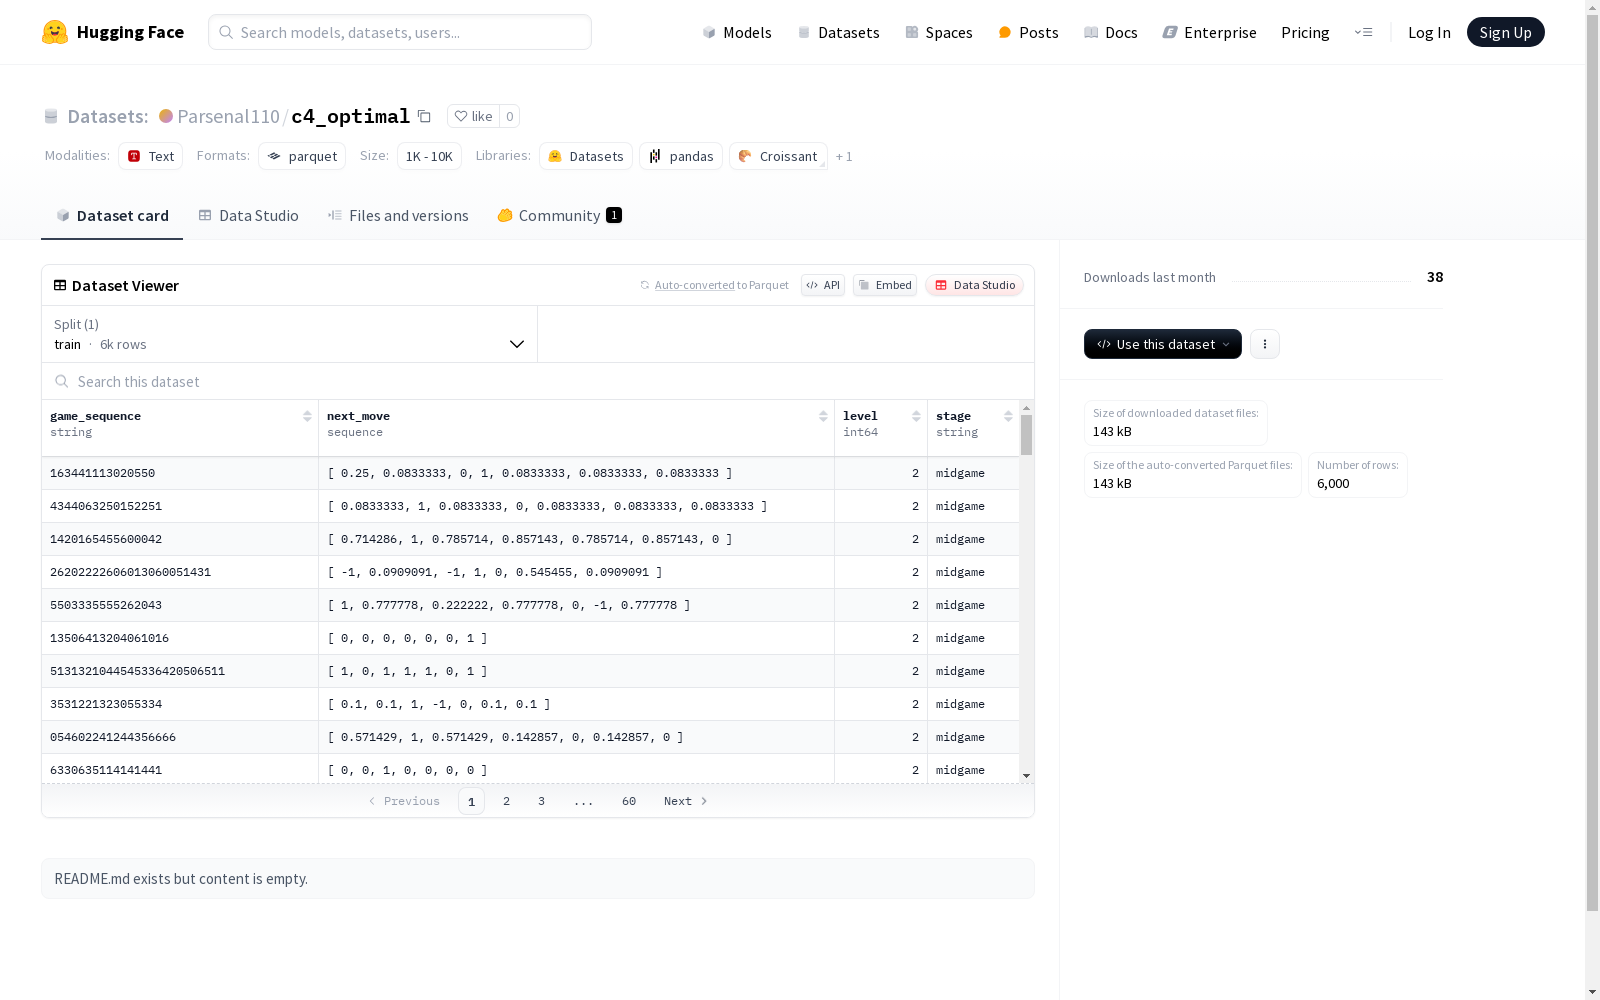The image size is (1600, 1000).
Task: Open the Spaces menu item
Action: [939, 32]
